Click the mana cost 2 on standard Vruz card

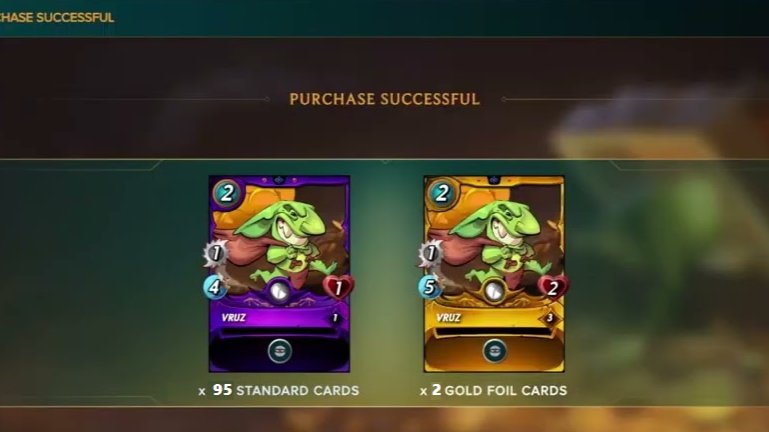(227, 193)
